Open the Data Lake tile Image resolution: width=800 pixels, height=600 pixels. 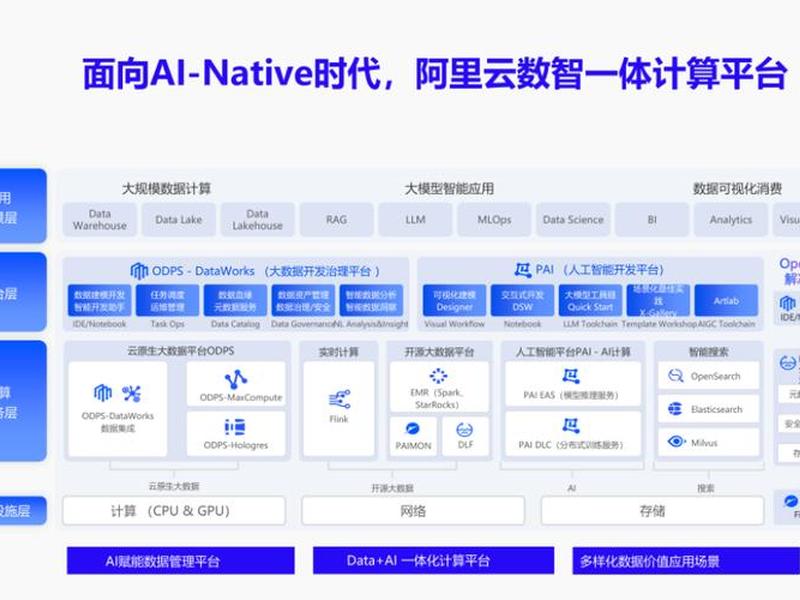pyautogui.click(x=179, y=219)
